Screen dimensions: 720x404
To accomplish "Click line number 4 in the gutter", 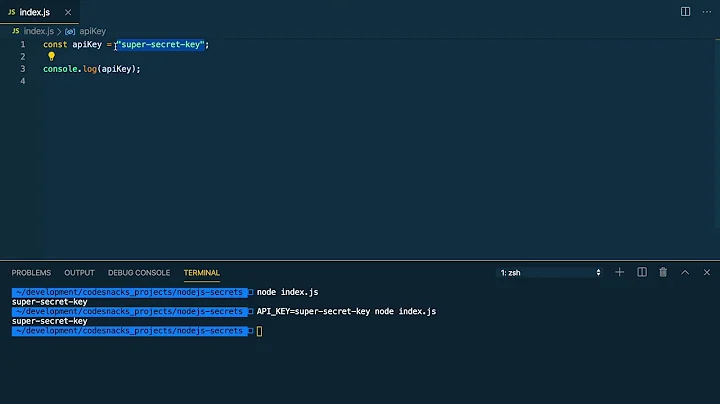I will pos(23,81).
